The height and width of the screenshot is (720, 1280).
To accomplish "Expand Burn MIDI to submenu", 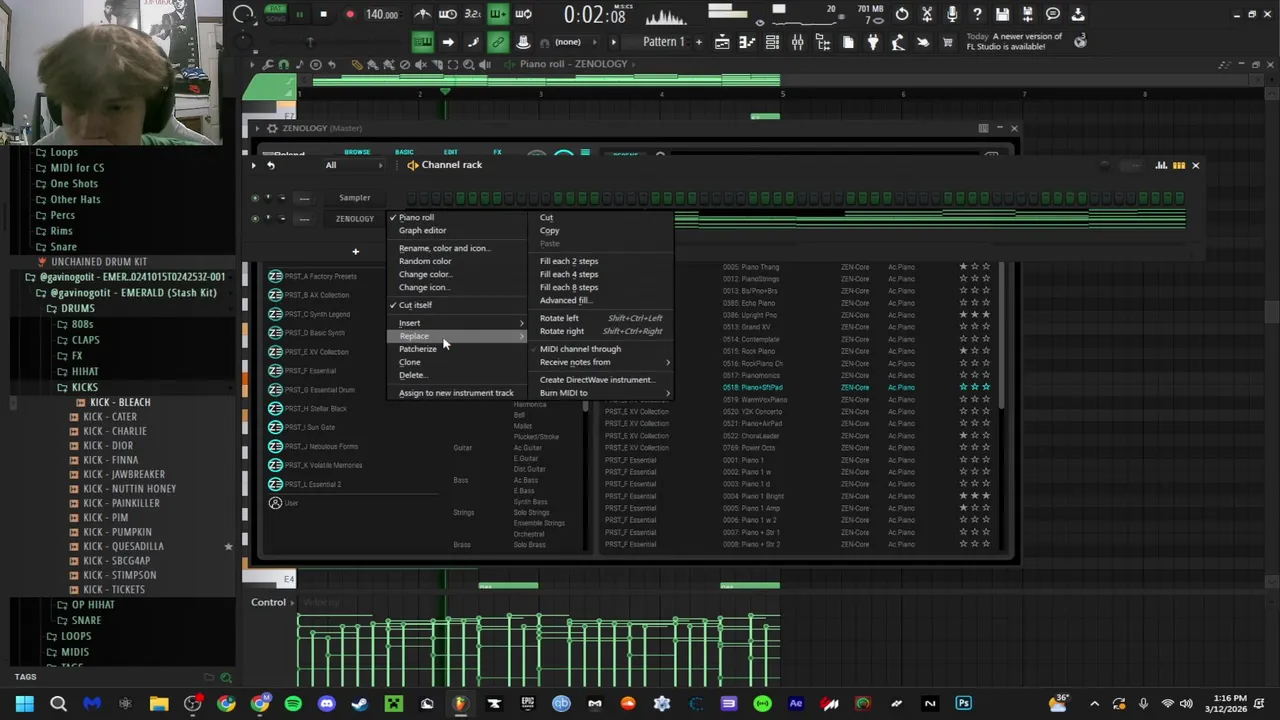I will coord(604,393).
